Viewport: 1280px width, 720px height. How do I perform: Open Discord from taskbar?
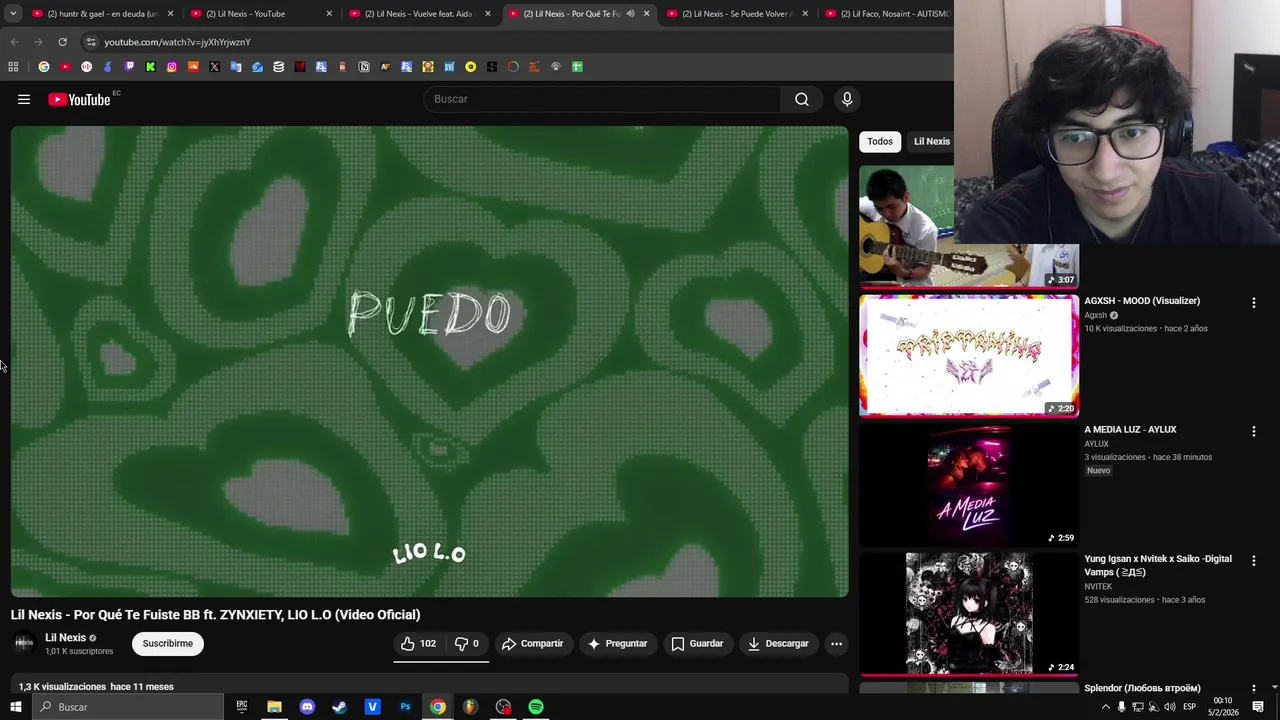(x=307, y=707)
